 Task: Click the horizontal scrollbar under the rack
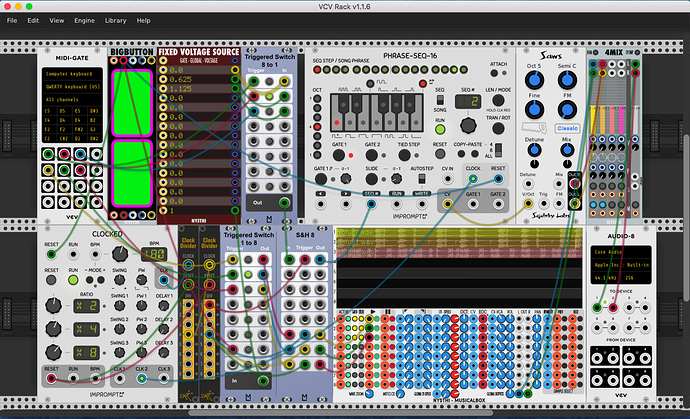click(x=341, y=413)
